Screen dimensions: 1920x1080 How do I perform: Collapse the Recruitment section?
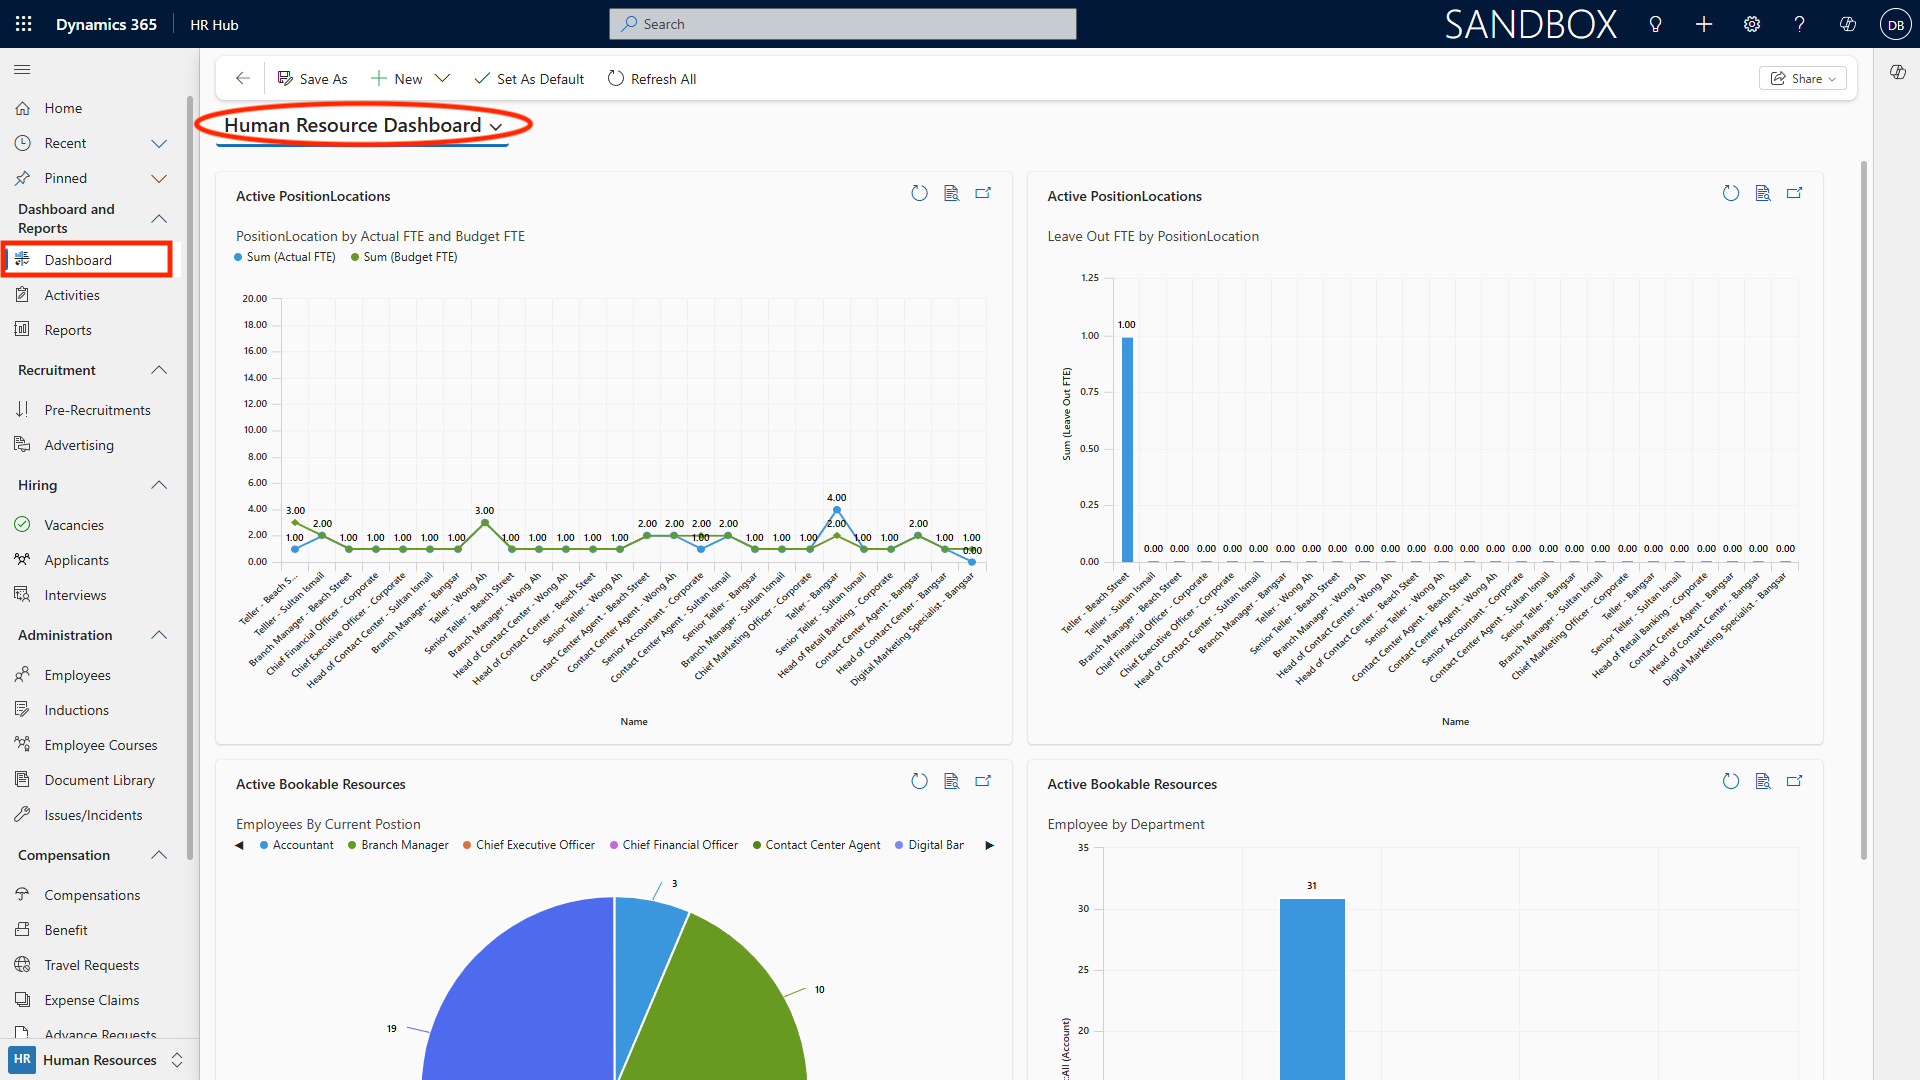point(159,370)
